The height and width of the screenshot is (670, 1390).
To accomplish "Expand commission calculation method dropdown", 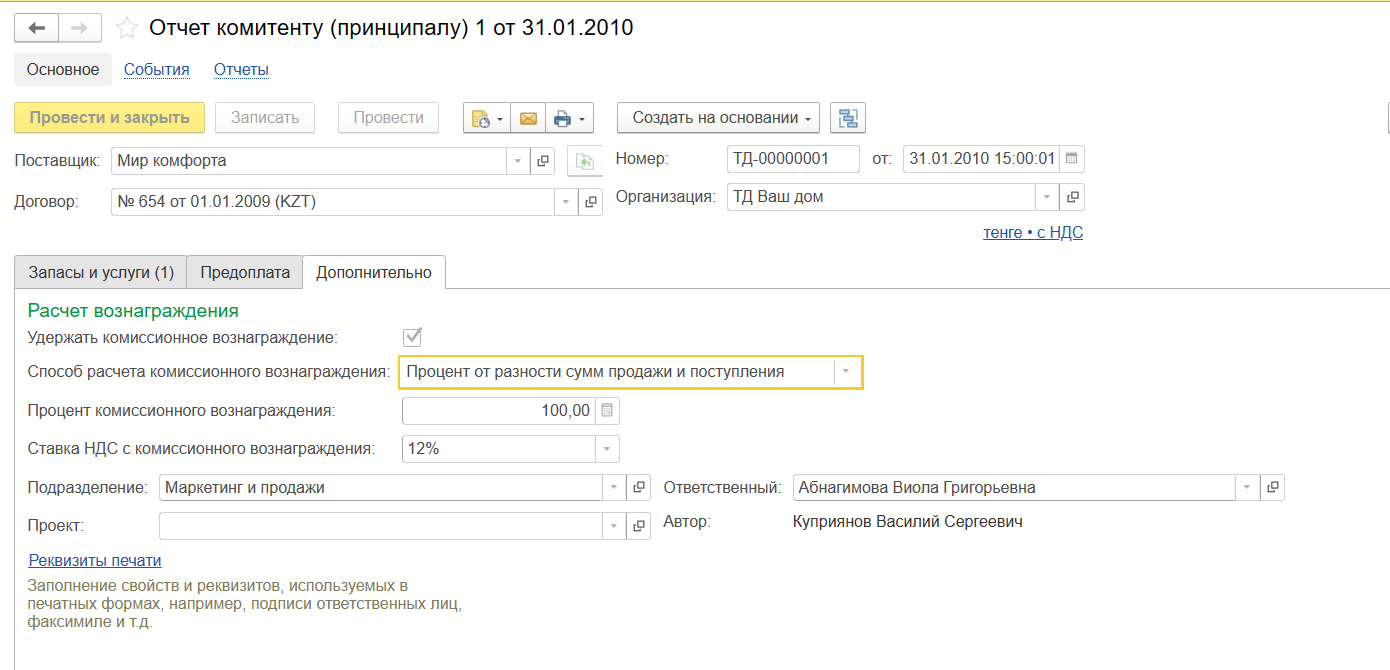I will point(846,372).
